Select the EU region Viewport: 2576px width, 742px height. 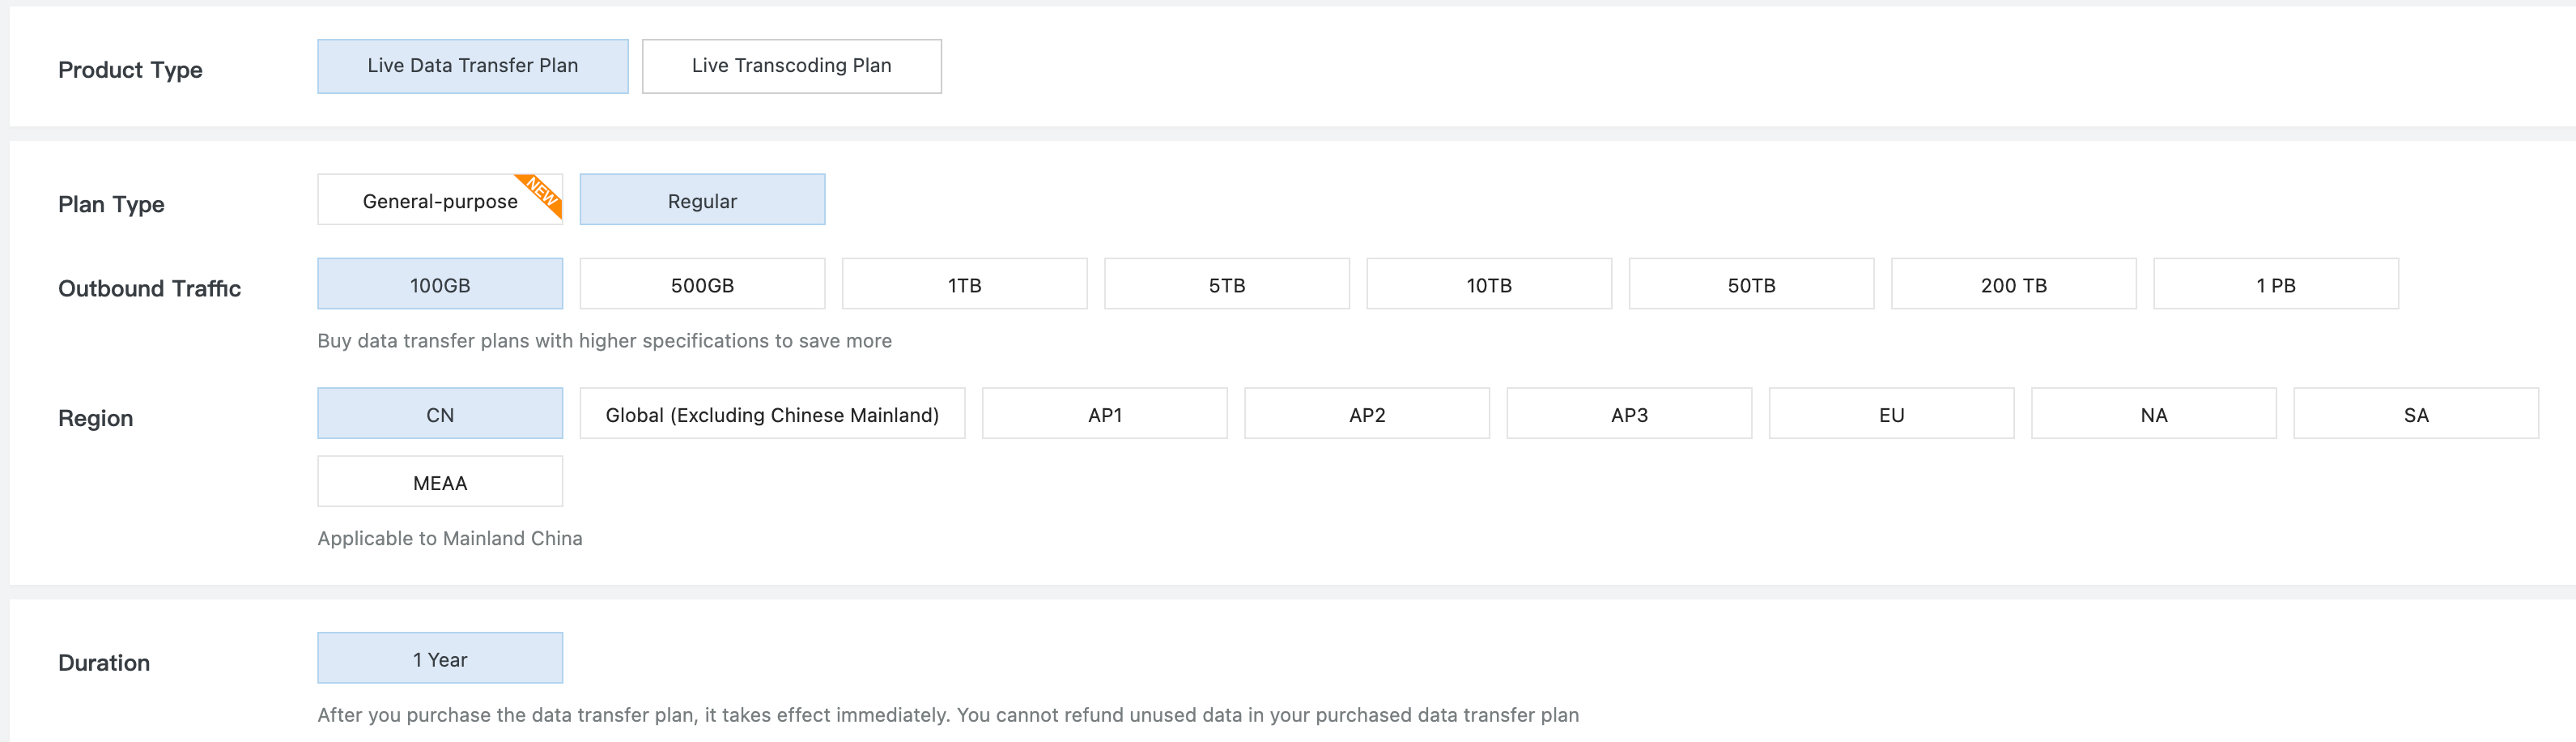[1891, 414]
